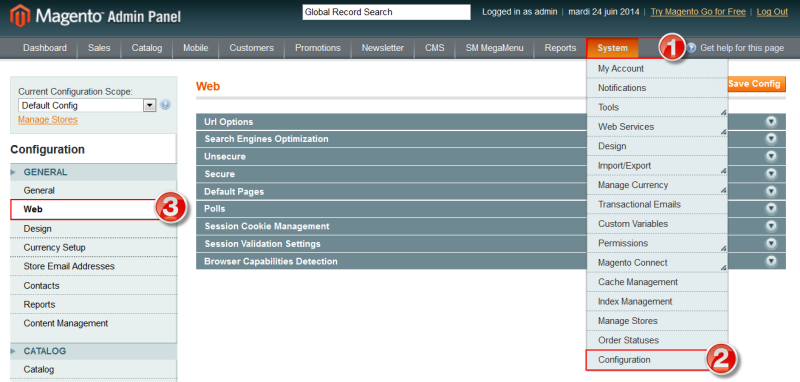Expand the Default Pages arrow icon

(771, 191)
